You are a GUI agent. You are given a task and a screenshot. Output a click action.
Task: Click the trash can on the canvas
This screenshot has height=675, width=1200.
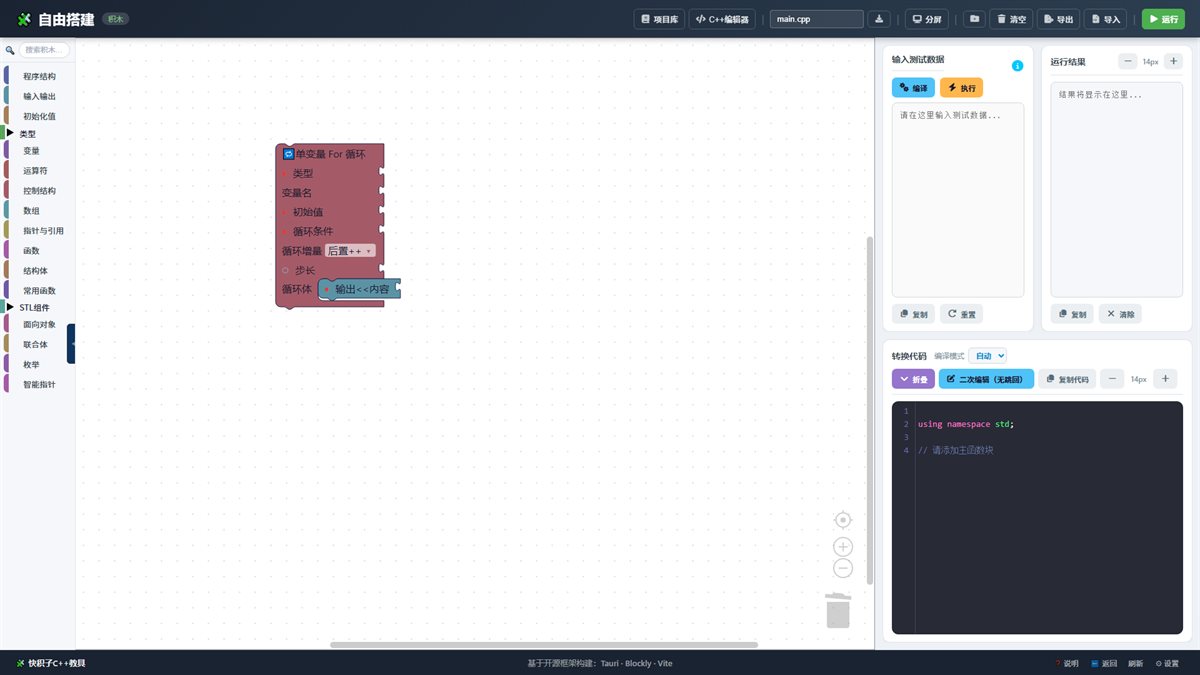pos(838,611)
